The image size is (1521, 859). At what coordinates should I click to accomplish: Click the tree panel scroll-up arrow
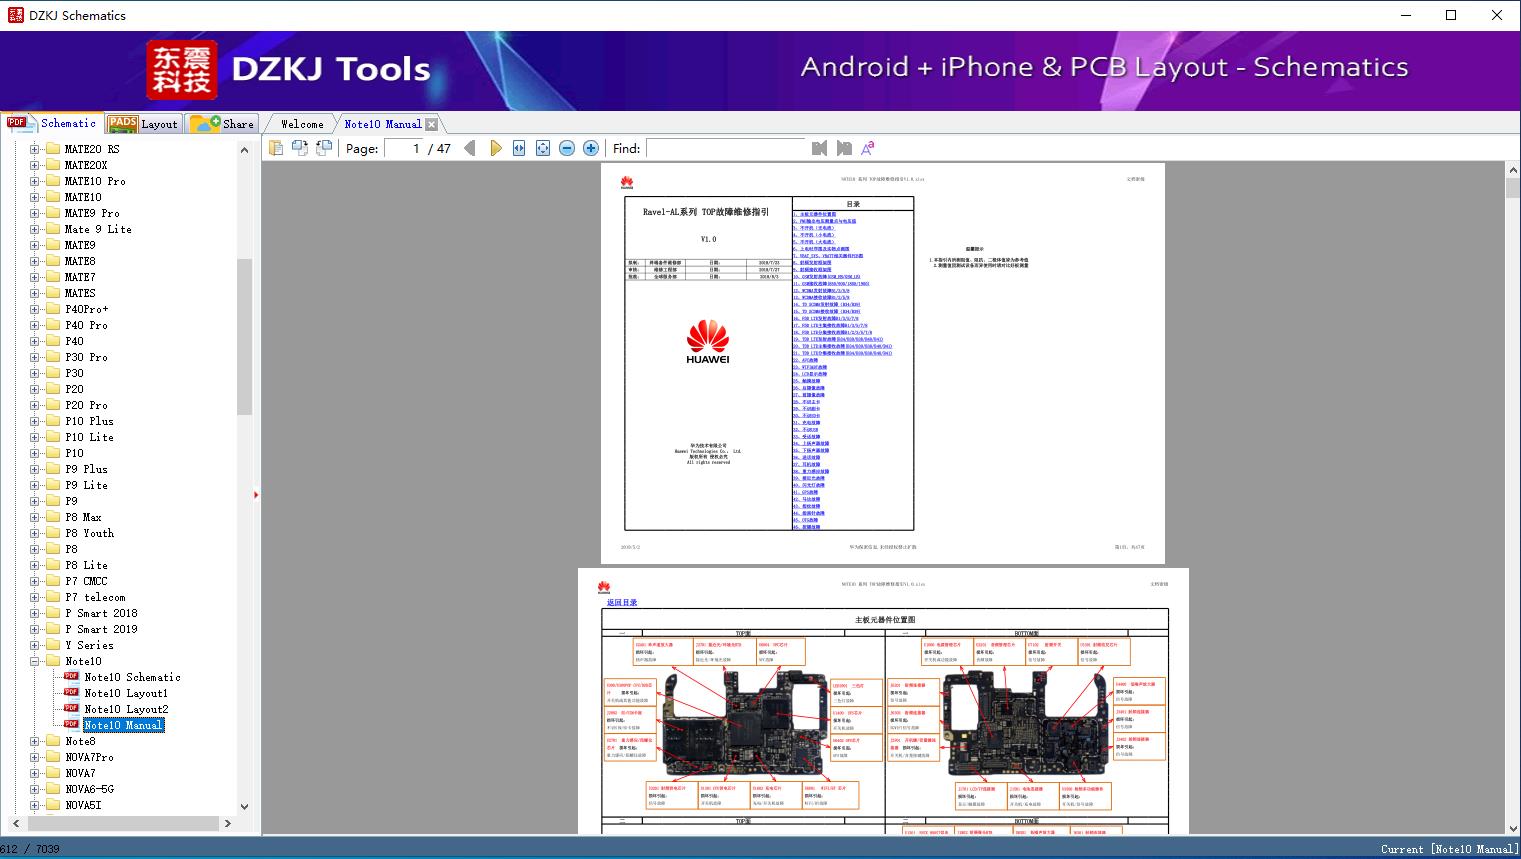click(244, 150)
